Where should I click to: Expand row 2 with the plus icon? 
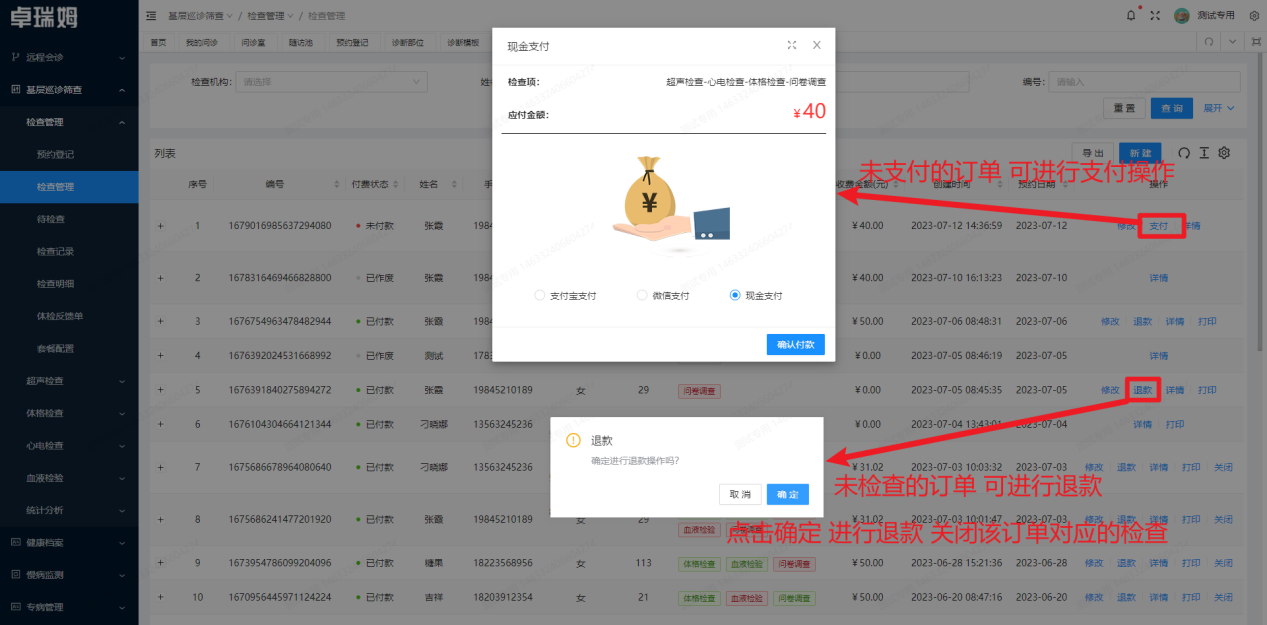[x=160, y=277]
